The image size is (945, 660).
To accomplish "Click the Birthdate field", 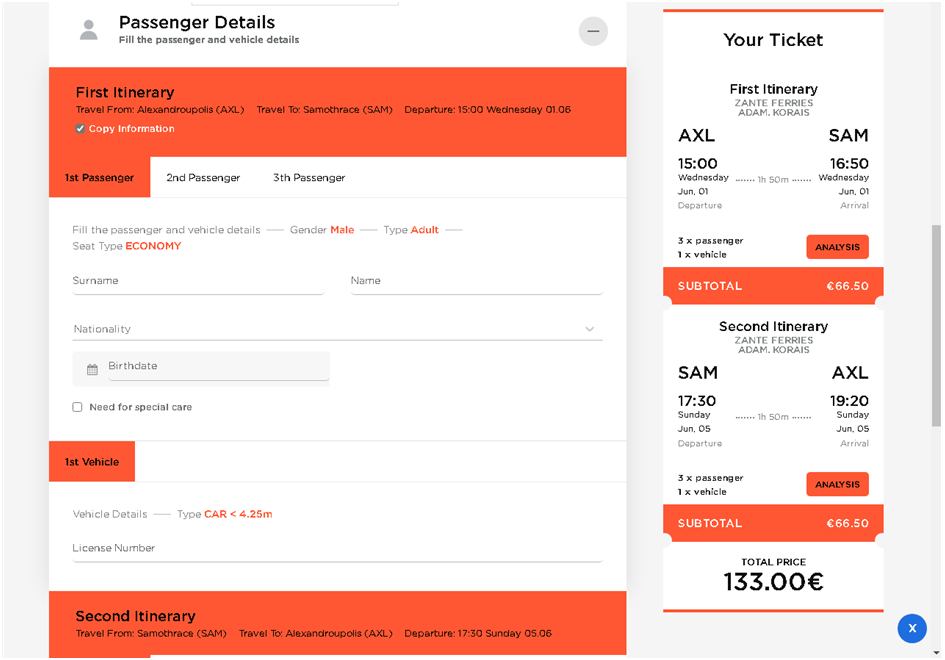I will tap(217, 367).
